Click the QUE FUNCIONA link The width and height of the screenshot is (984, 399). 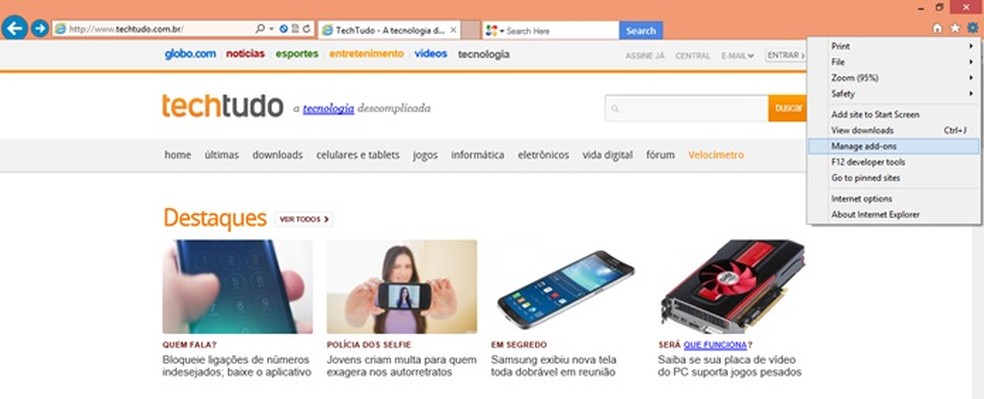point(715,345)
